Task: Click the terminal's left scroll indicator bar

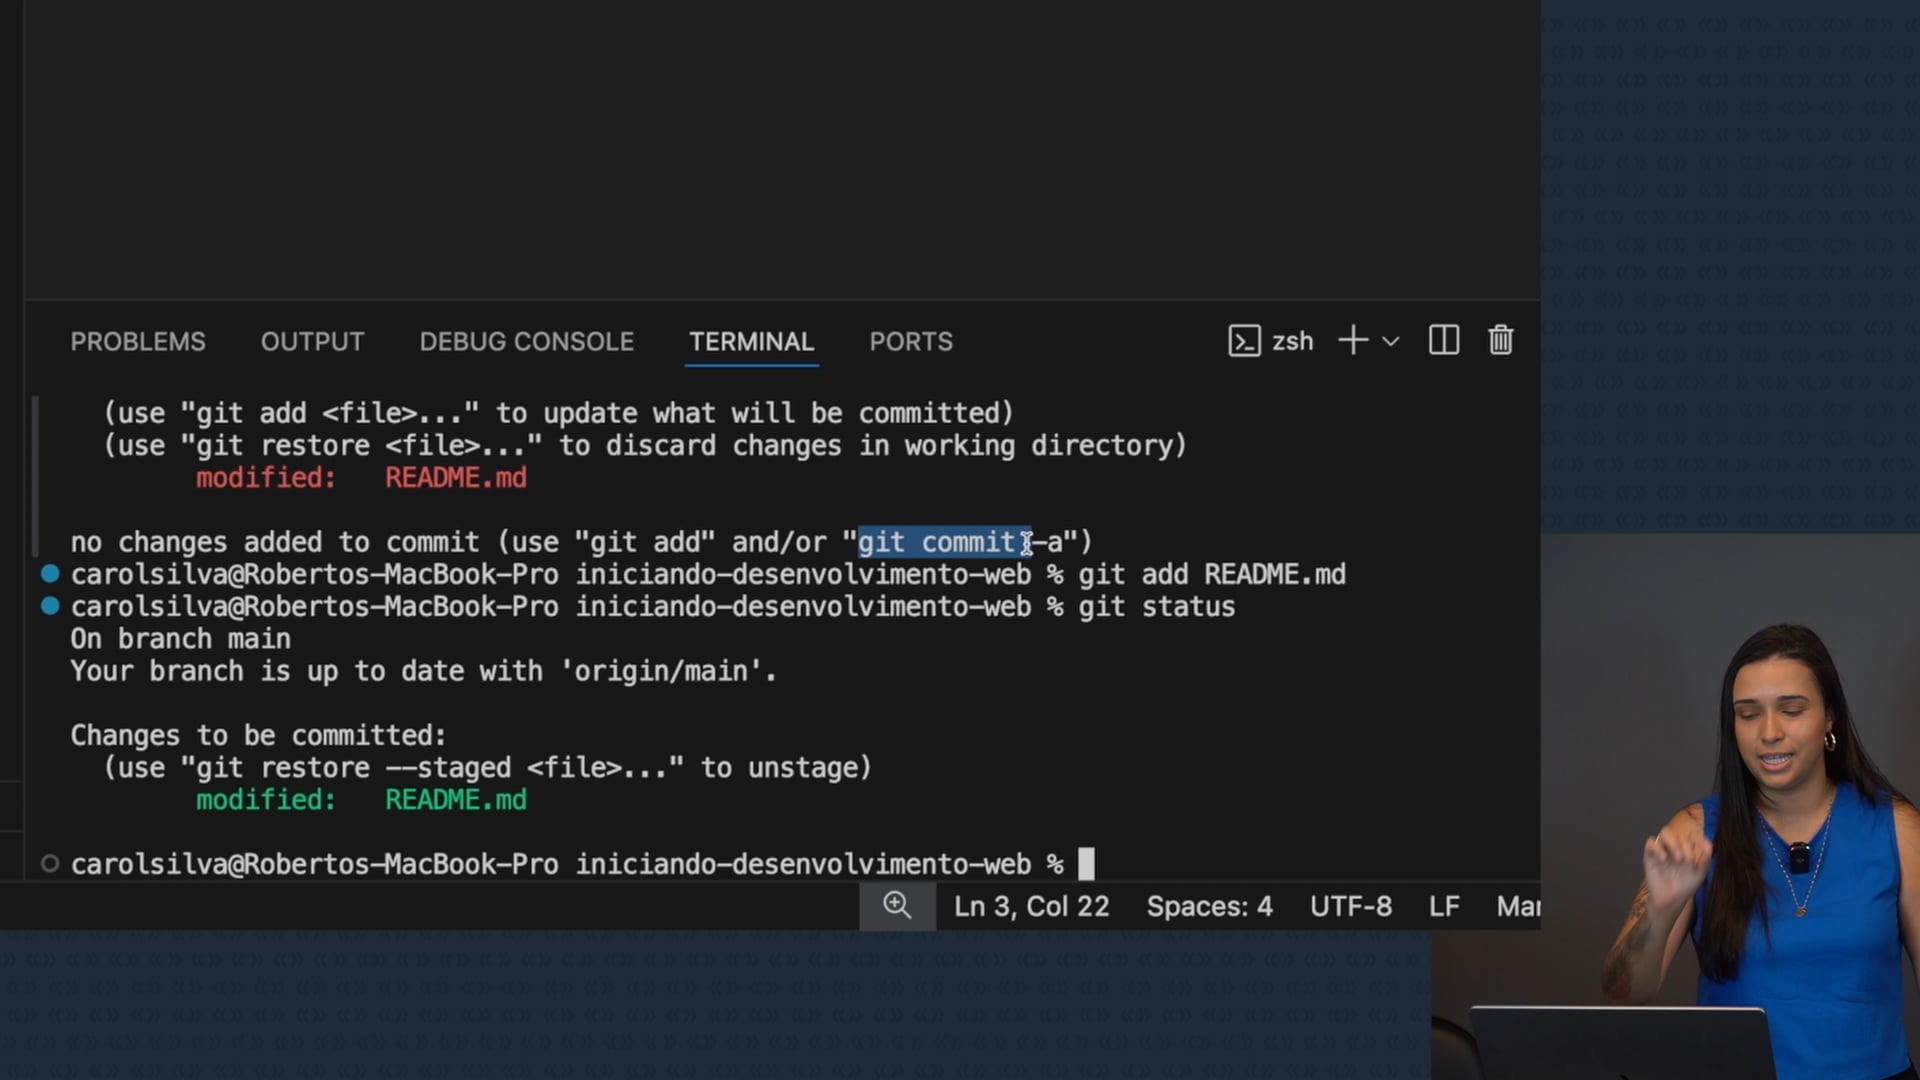Action: pos(36,476)
